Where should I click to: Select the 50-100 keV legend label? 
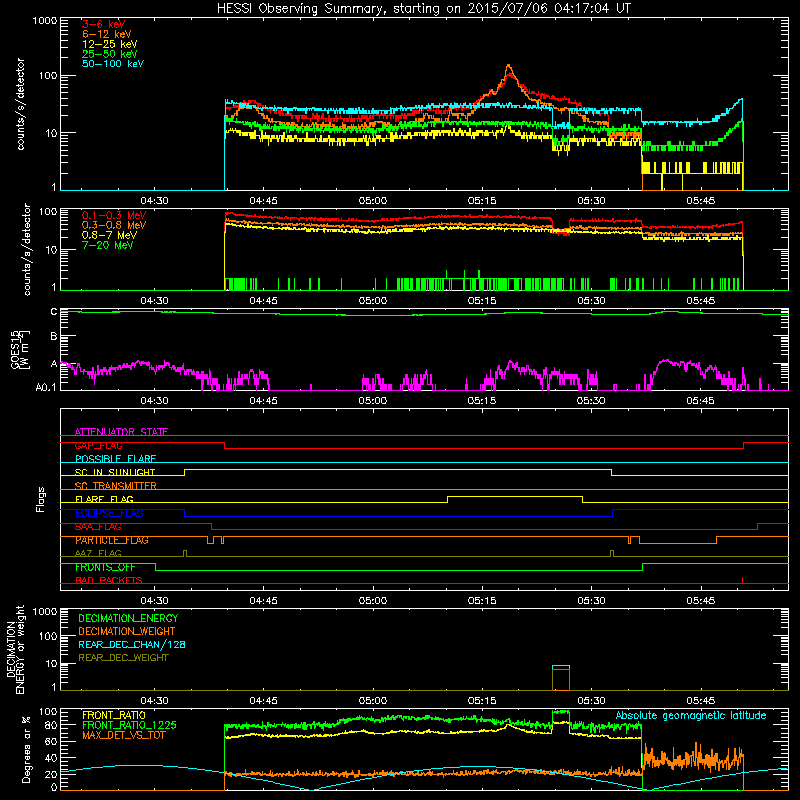pyautogui.click(x=113, y=64)
